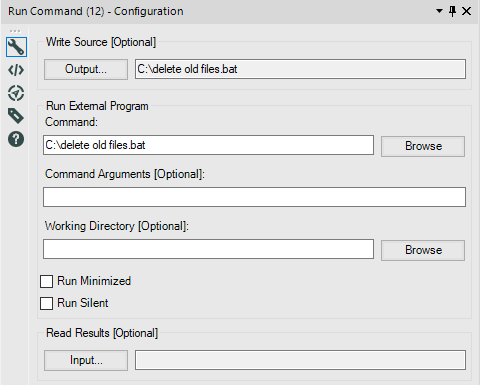Click the Write Source path field
The height and width of the screenshot is (385, 480).
[300, 69]
